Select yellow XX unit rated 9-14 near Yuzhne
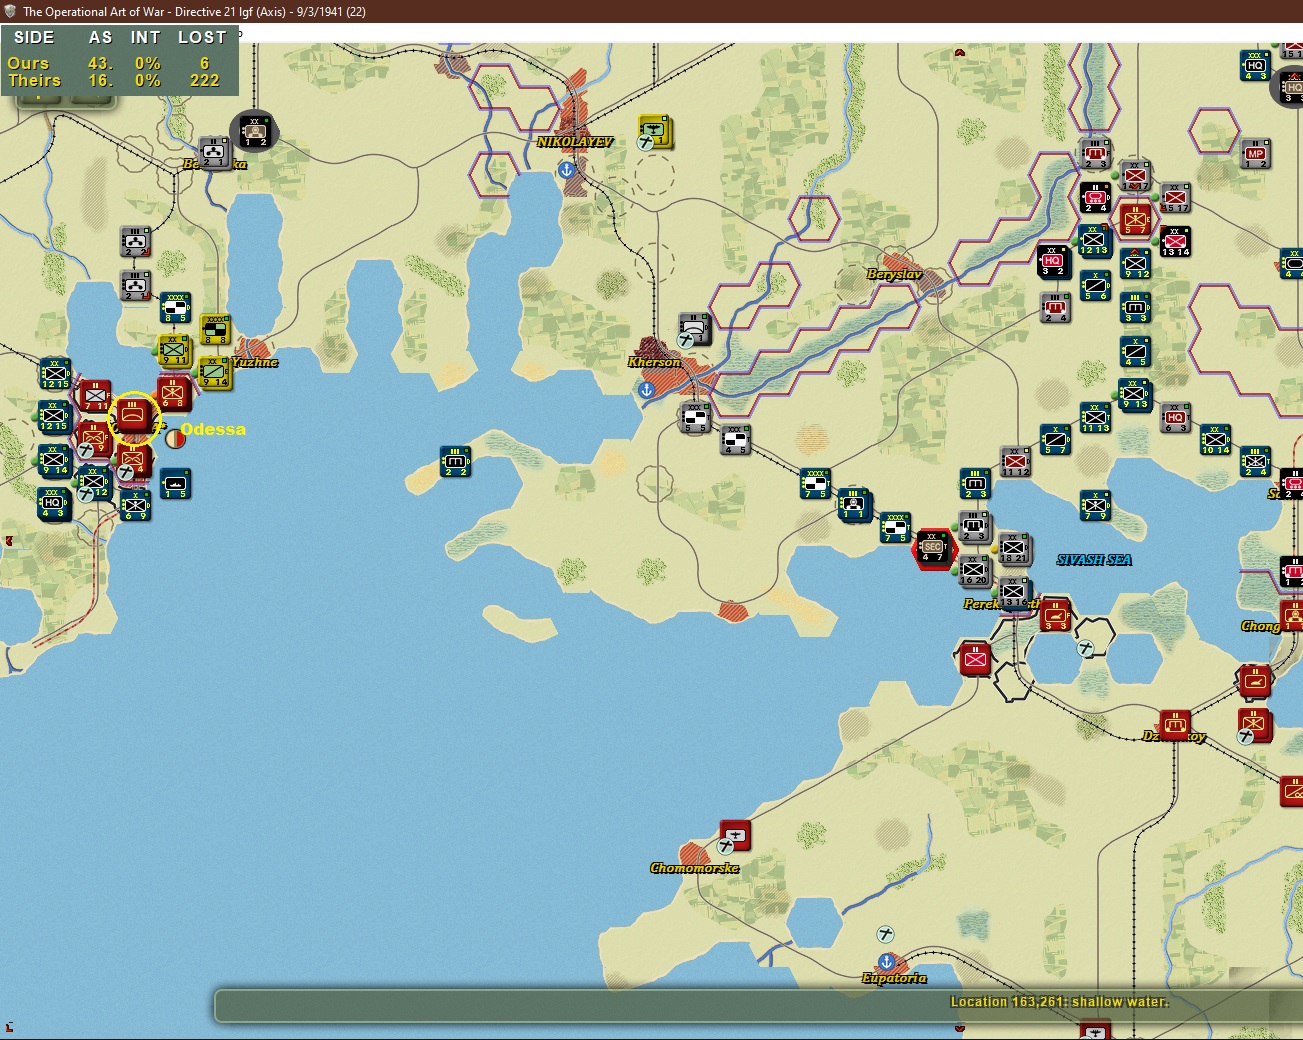The image size is (1303, 1040). (214, 372)
